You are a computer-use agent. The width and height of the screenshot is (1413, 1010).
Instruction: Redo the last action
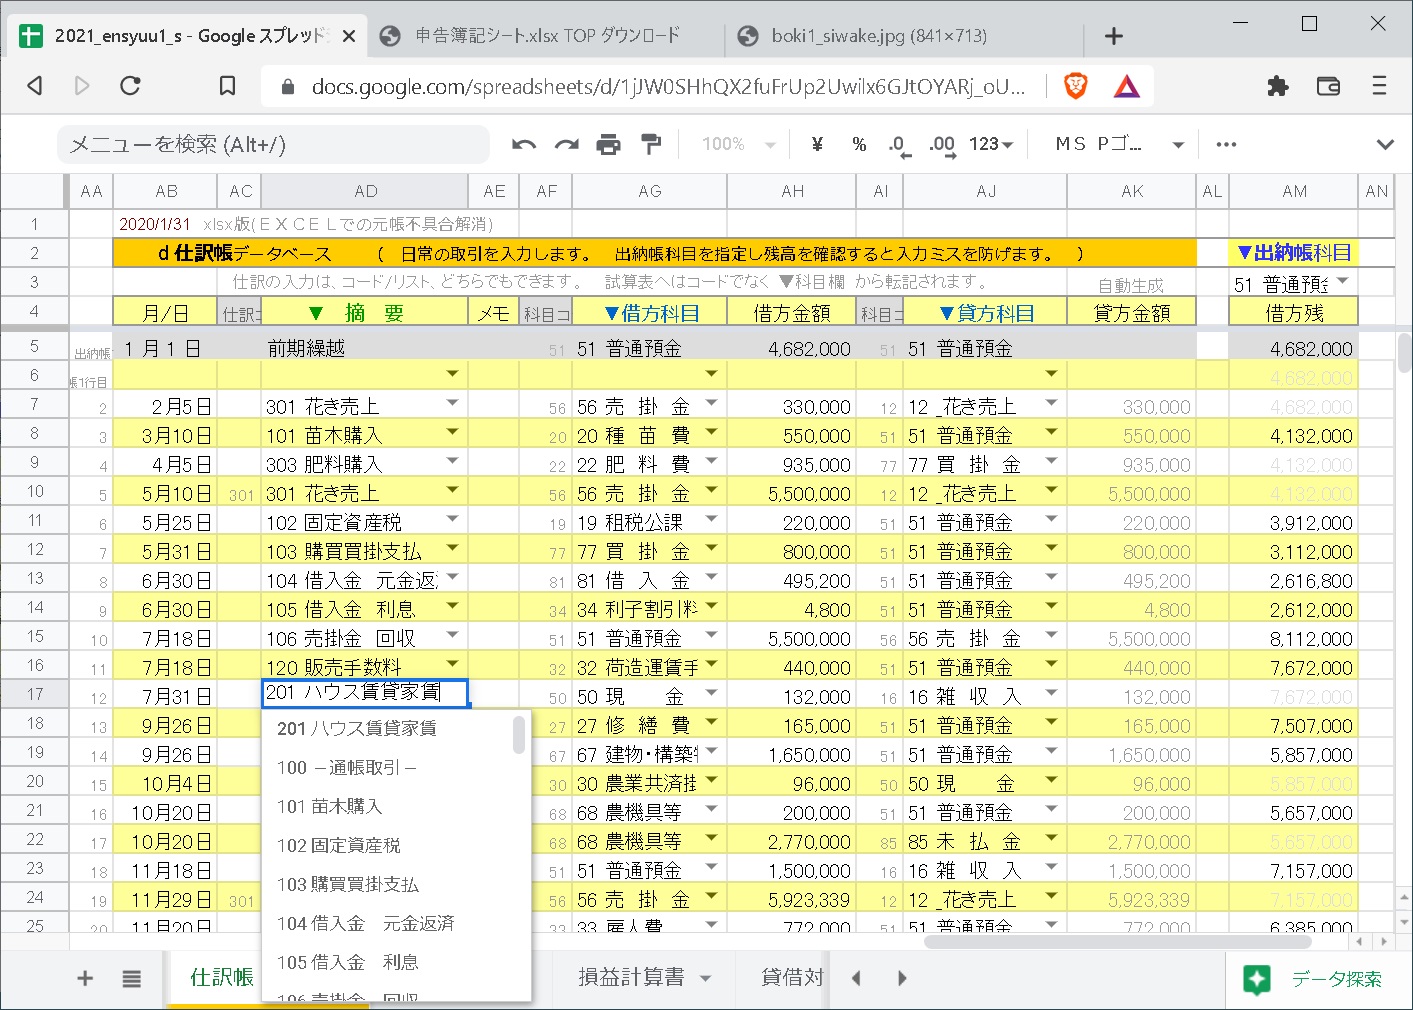tap(567, 145)
